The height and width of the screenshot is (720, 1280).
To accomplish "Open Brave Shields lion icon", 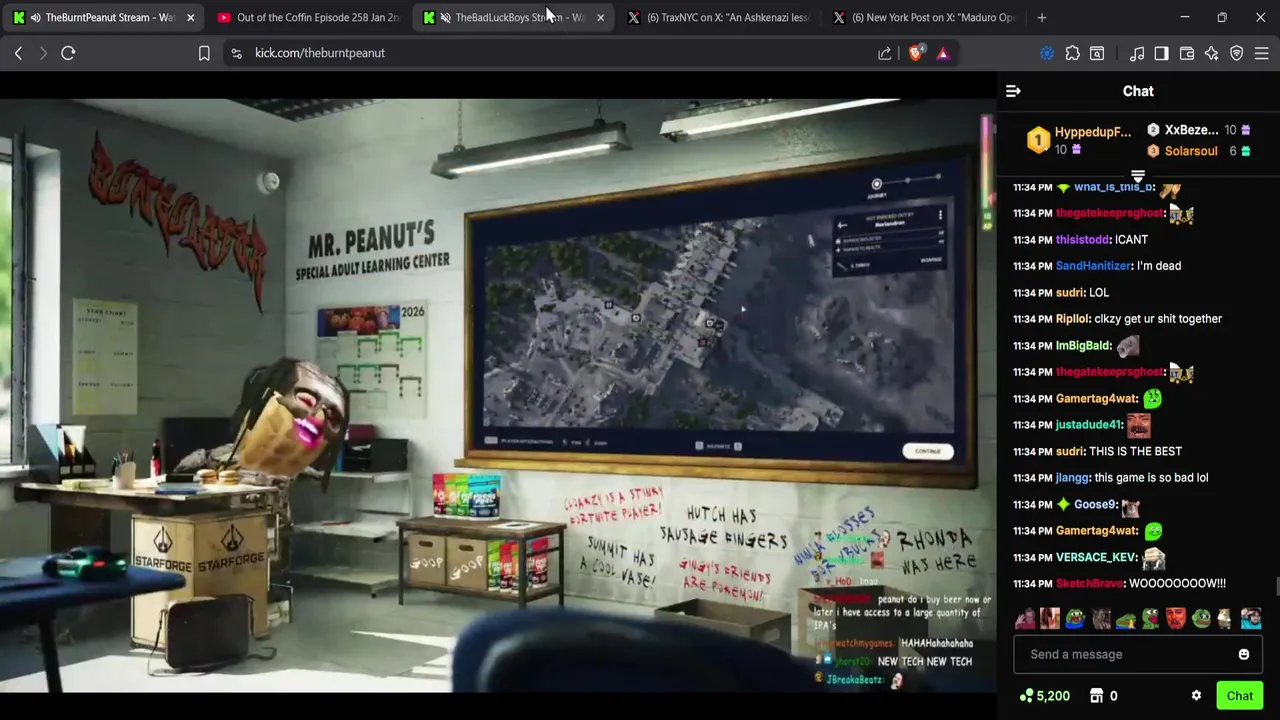I will click(915, 53).
